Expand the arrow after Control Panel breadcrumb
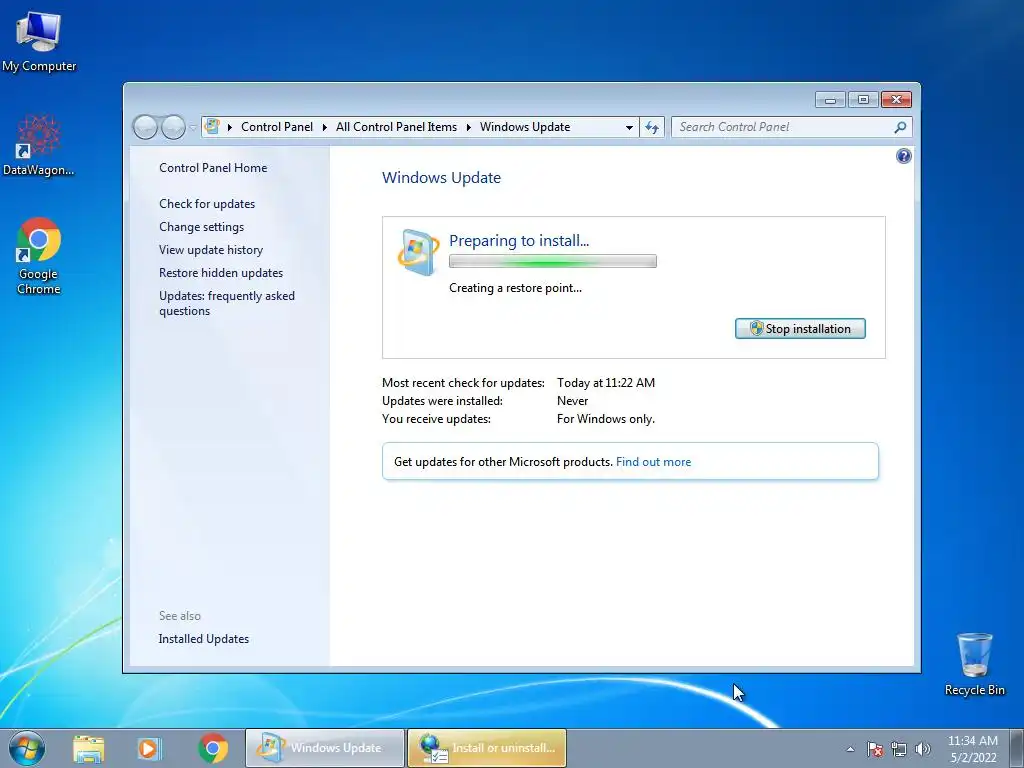 pos(325,127)
